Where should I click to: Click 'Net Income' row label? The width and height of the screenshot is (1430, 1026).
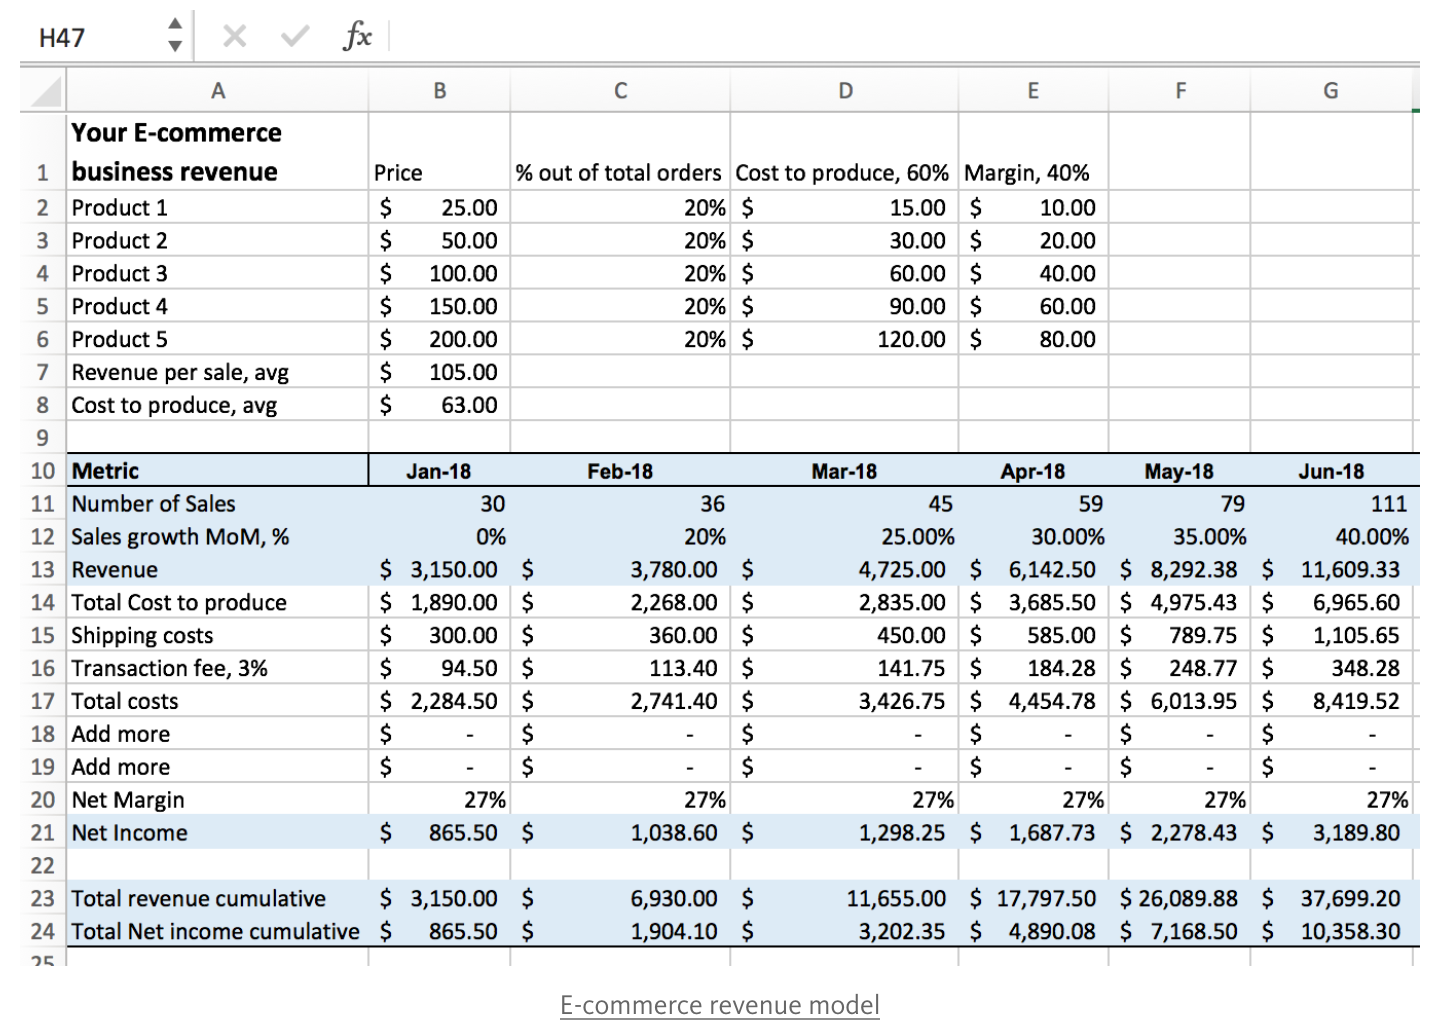click(x=218, y=833)
